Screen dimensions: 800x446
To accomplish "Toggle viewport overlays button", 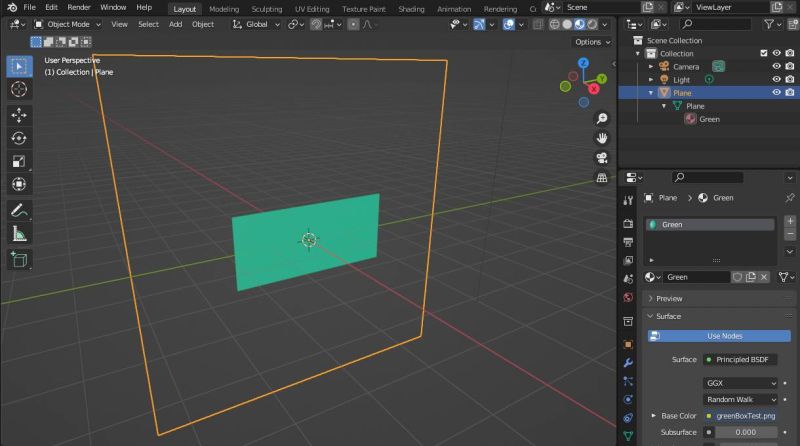I will click(x=509, y=24).
